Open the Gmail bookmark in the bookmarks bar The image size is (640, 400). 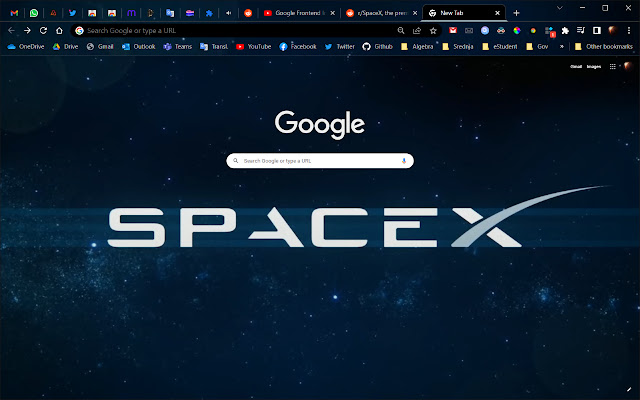click(100, 47)
